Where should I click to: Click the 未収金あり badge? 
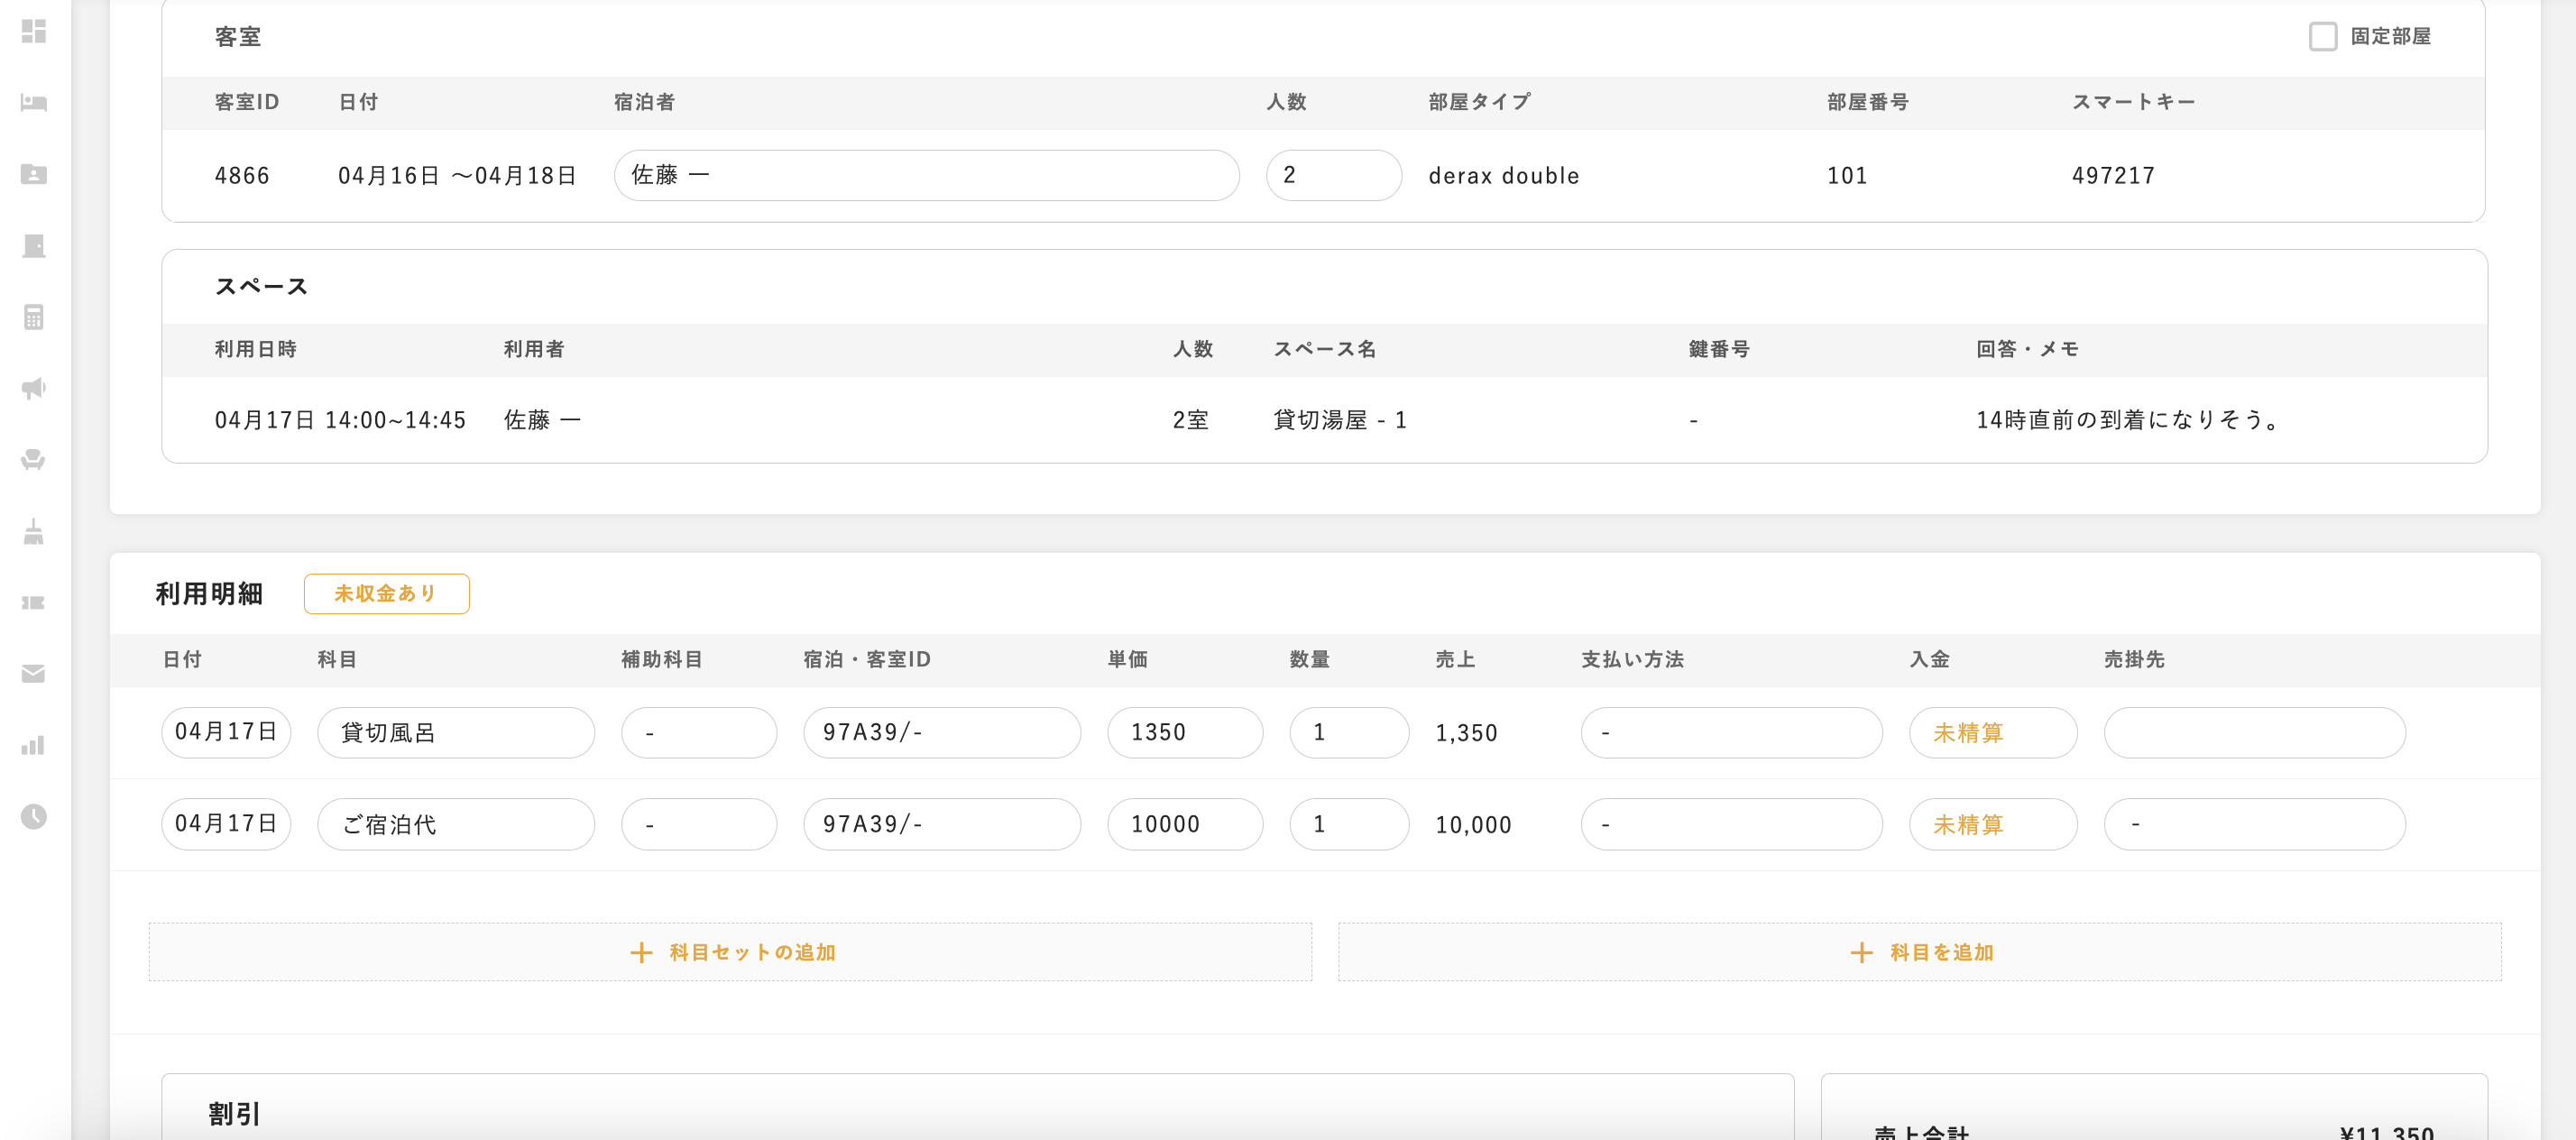(386, 594)
